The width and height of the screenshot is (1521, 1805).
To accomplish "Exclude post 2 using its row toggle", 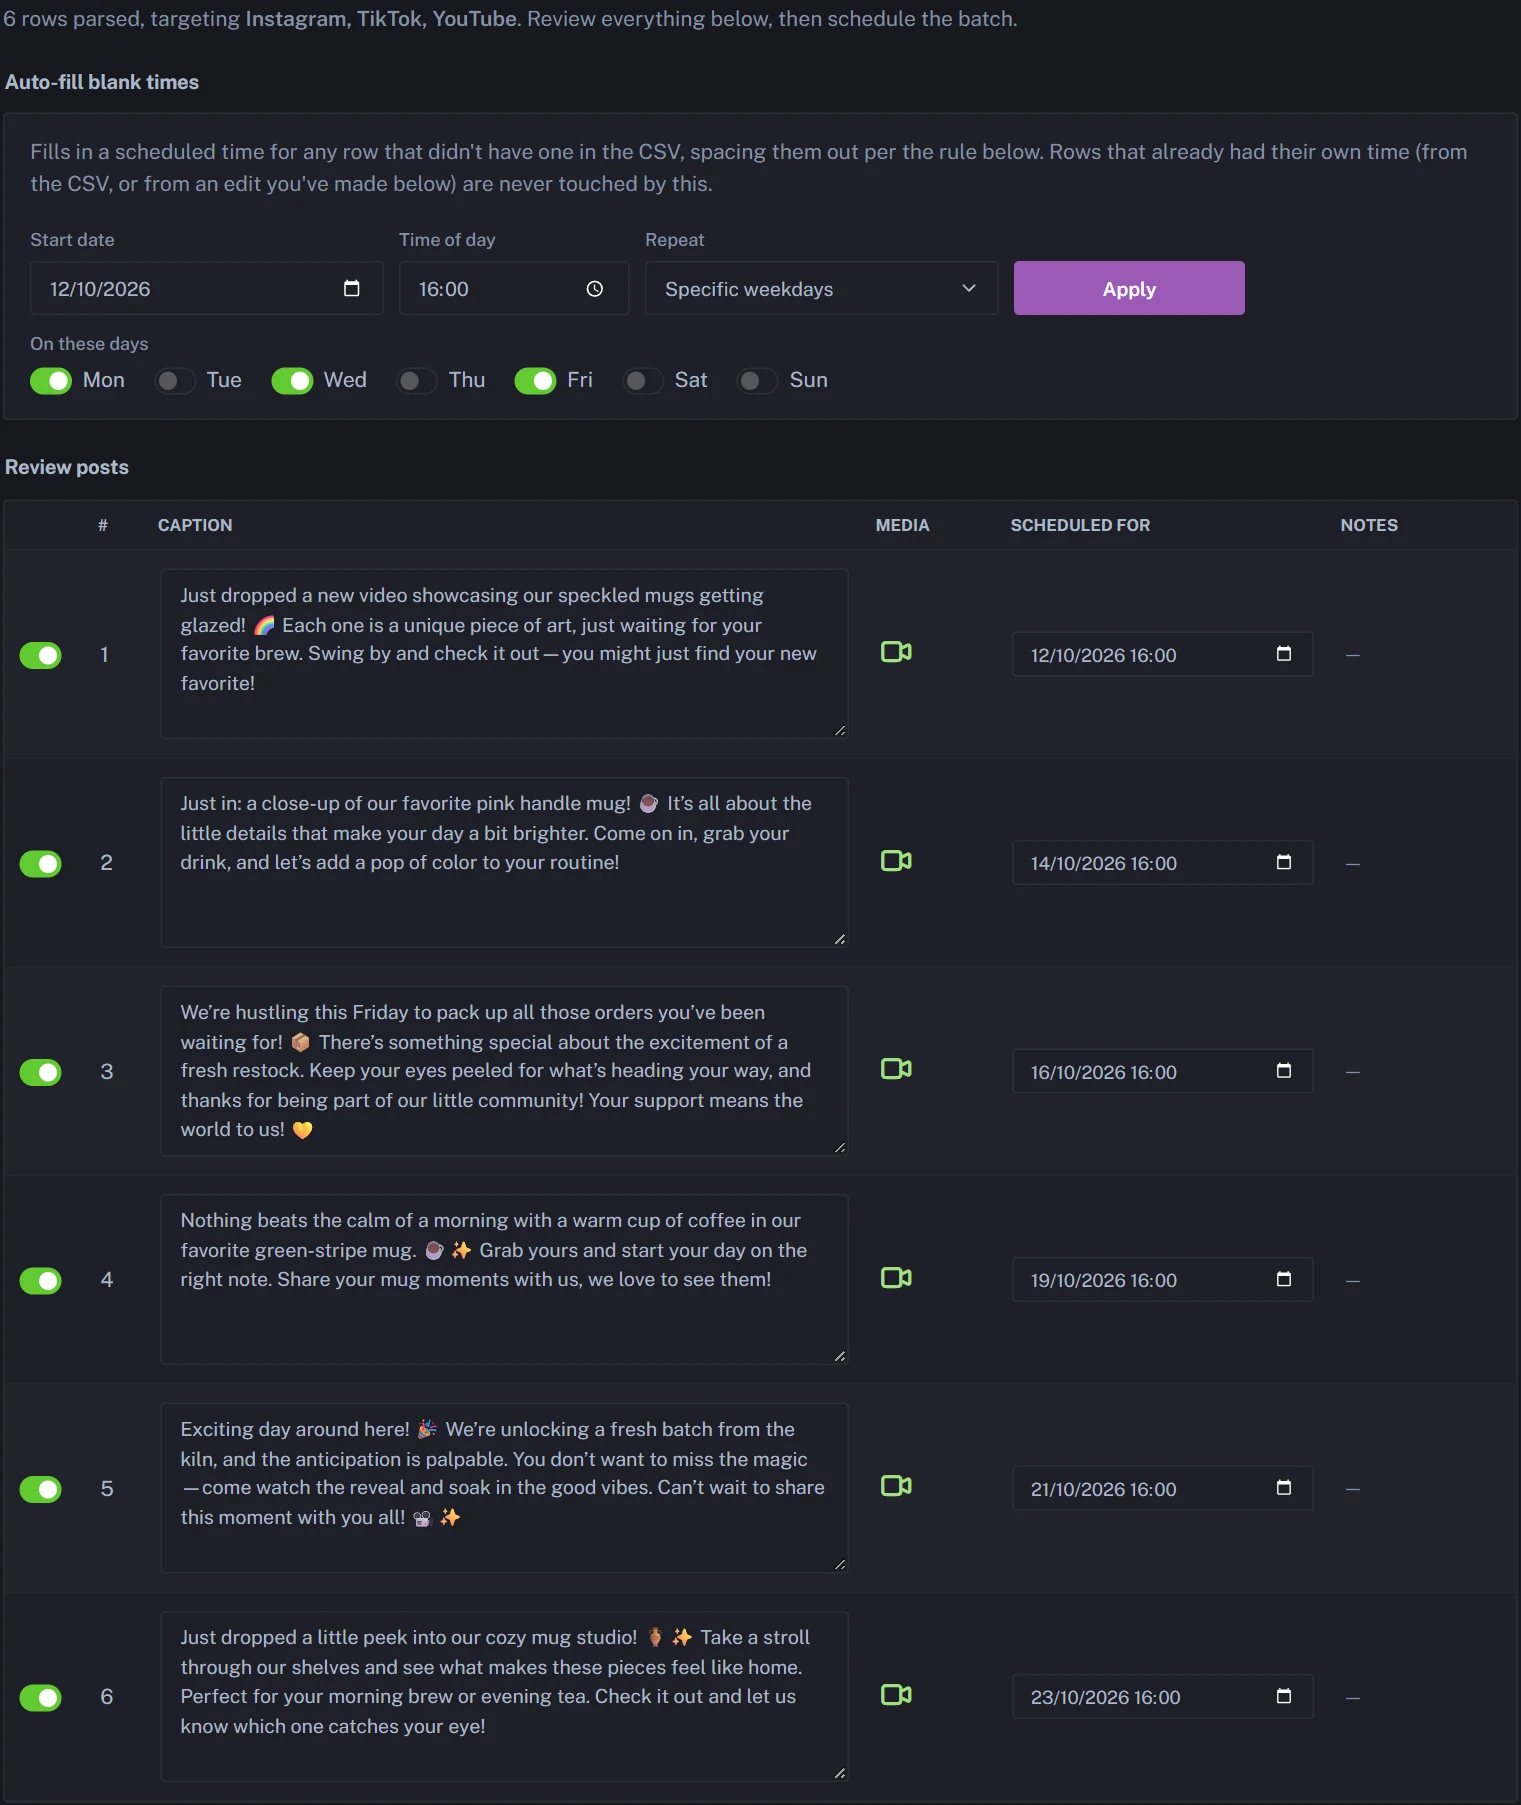I will (41, 864).
